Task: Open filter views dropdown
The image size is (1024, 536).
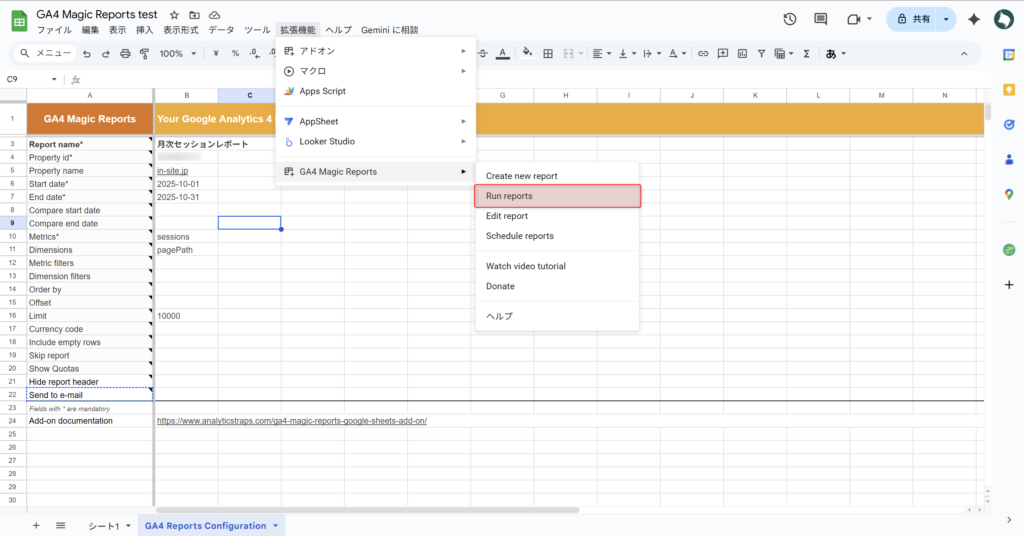Action: pos(783,54)
